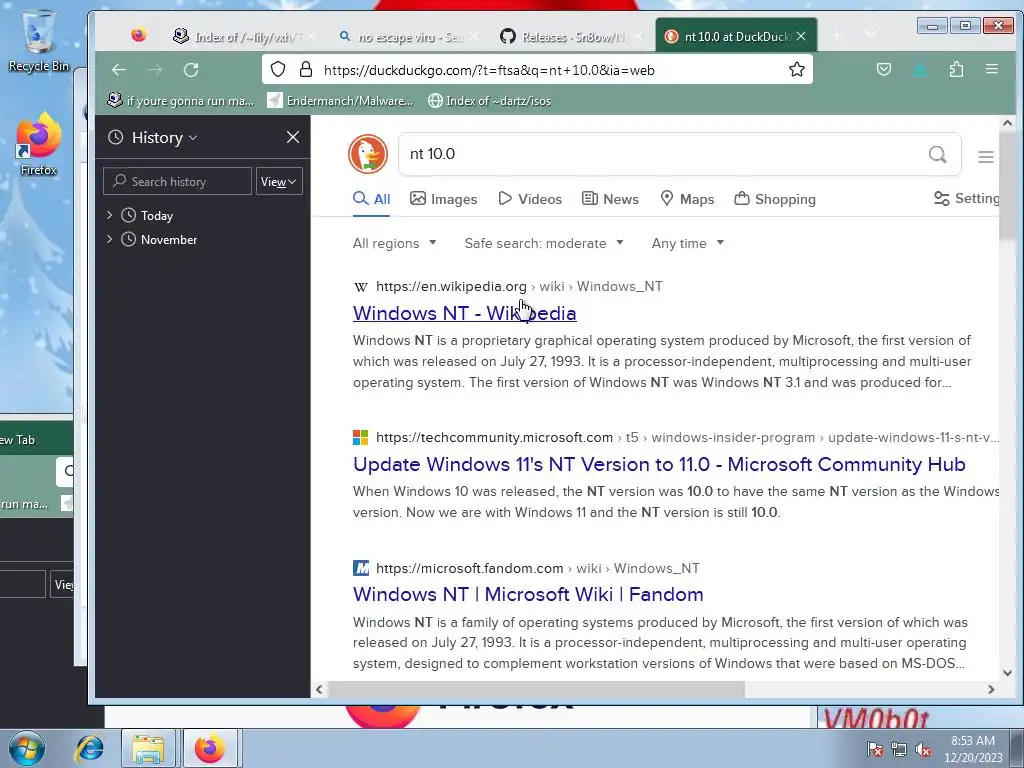Select the All results tab
This screenshot has width=1024, height=768.
[372, 199]
